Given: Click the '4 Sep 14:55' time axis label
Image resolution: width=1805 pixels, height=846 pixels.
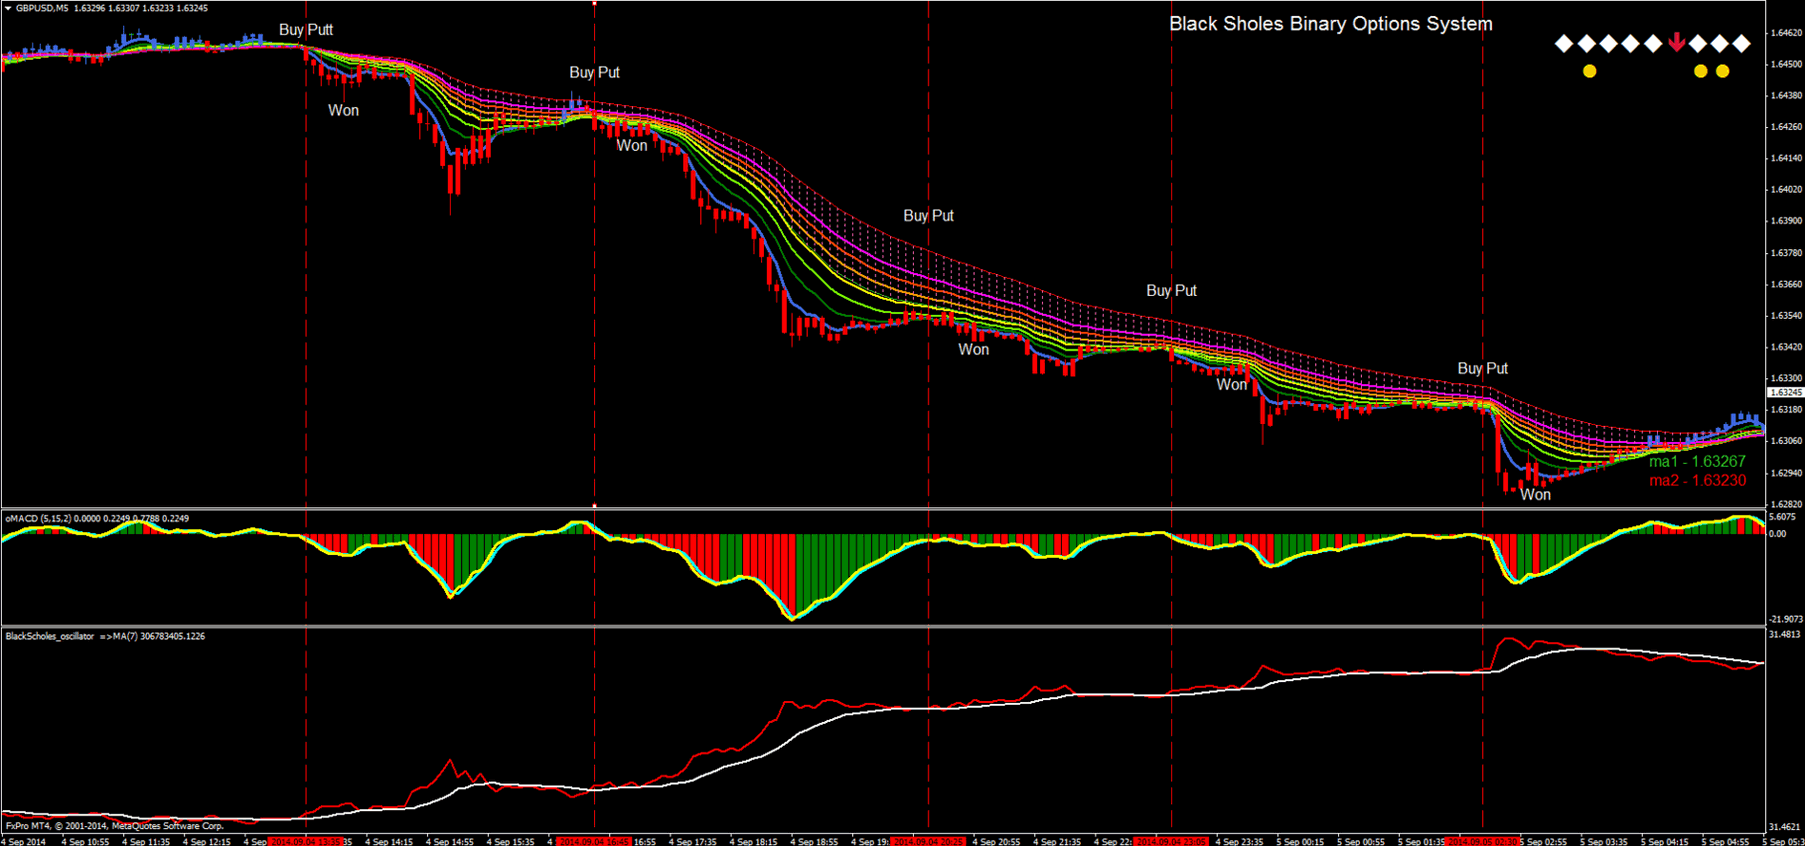Looking at the screenshot, I should [450, 841].
